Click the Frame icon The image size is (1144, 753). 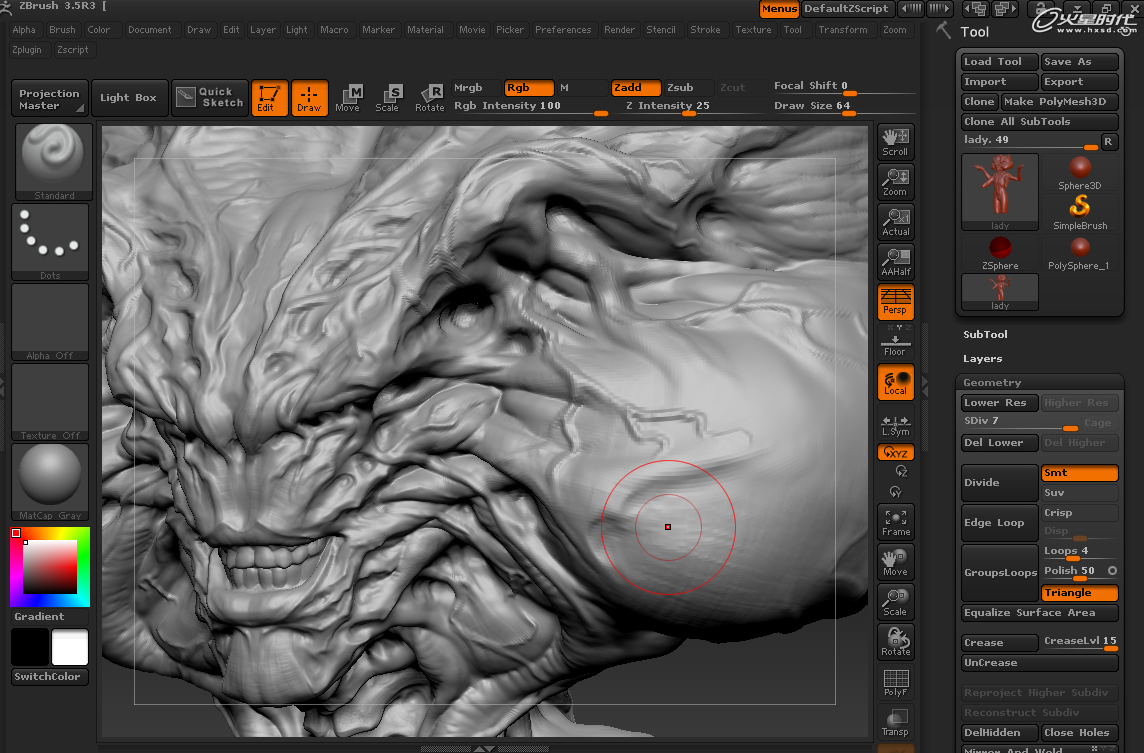[x=895, y=522]
